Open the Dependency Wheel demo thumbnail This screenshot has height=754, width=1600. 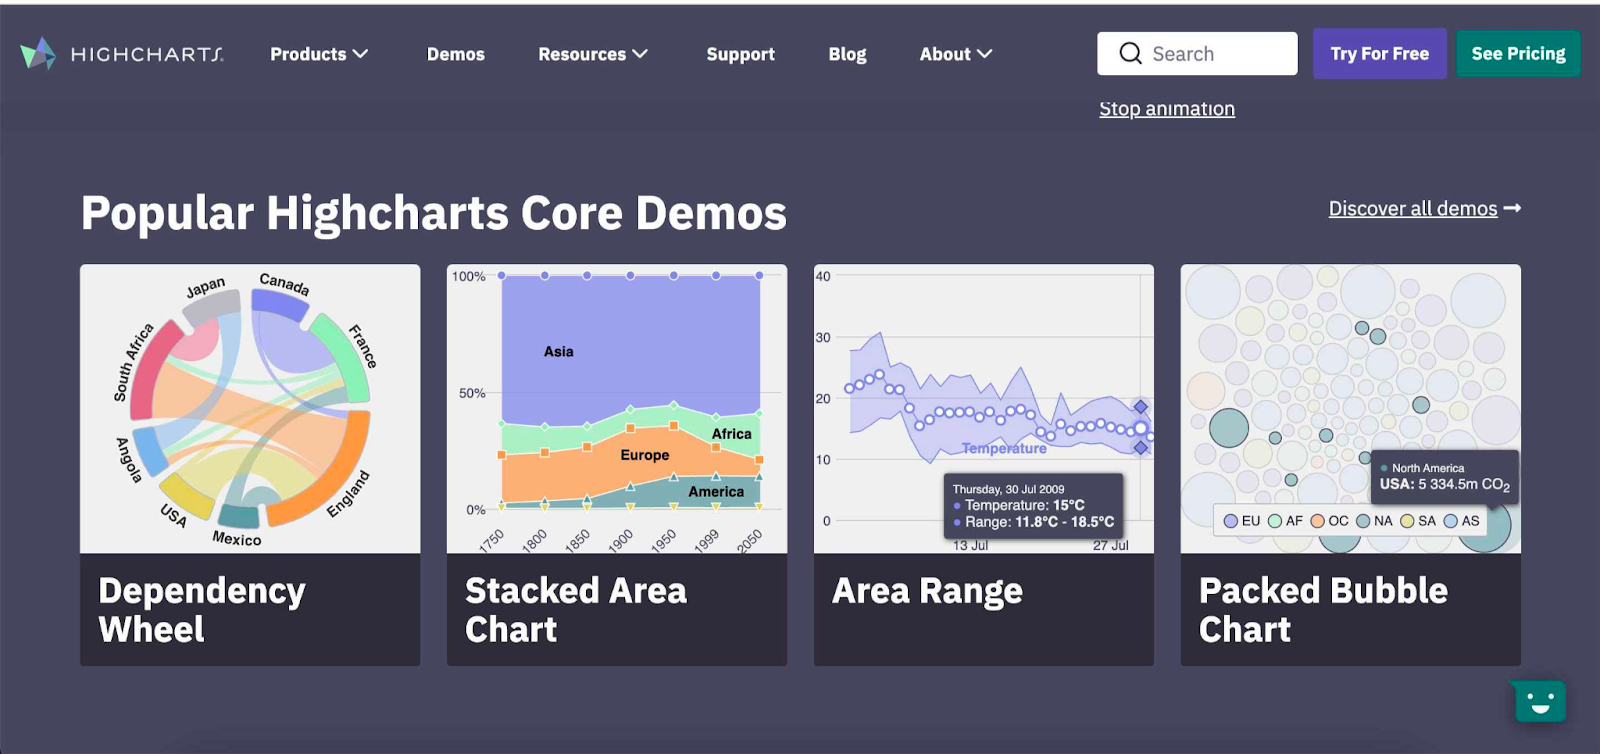tap(250, 409)
